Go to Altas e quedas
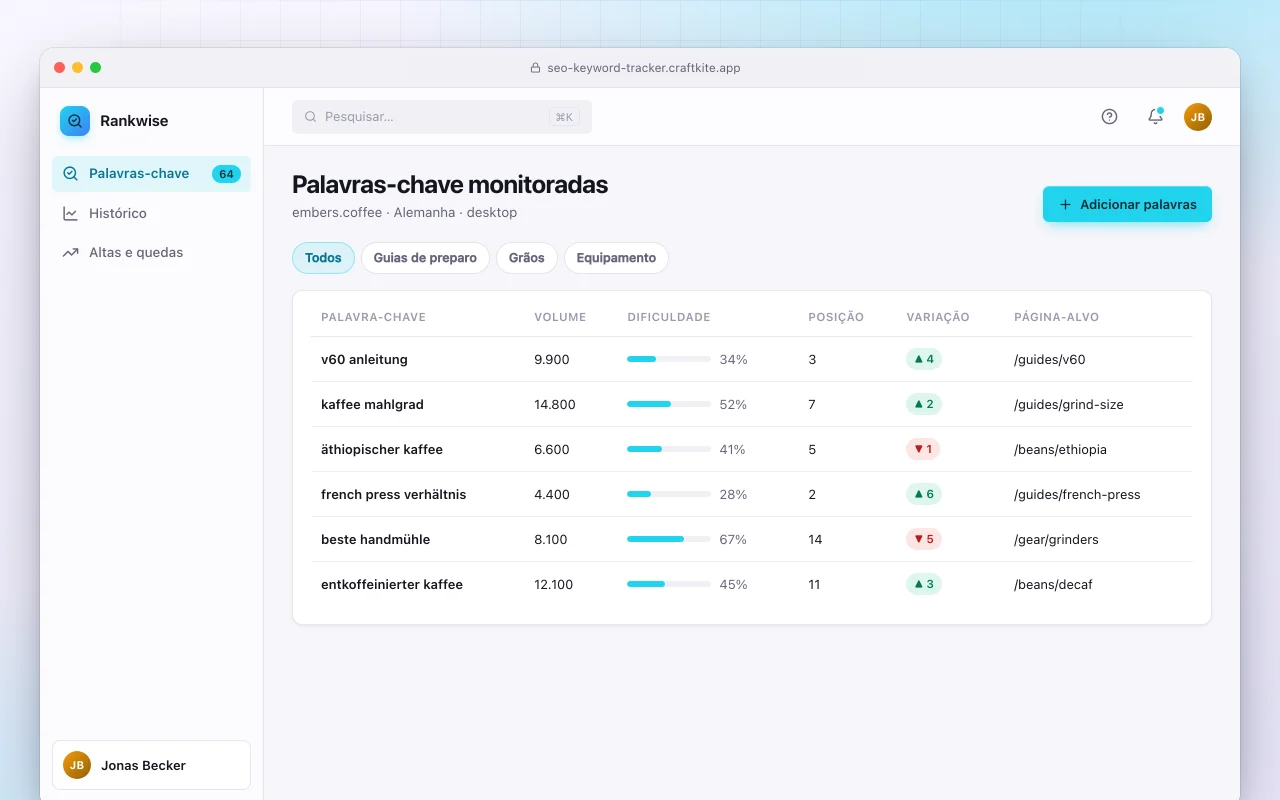This screenshot has width=1280, height=800. pos(151,252)
